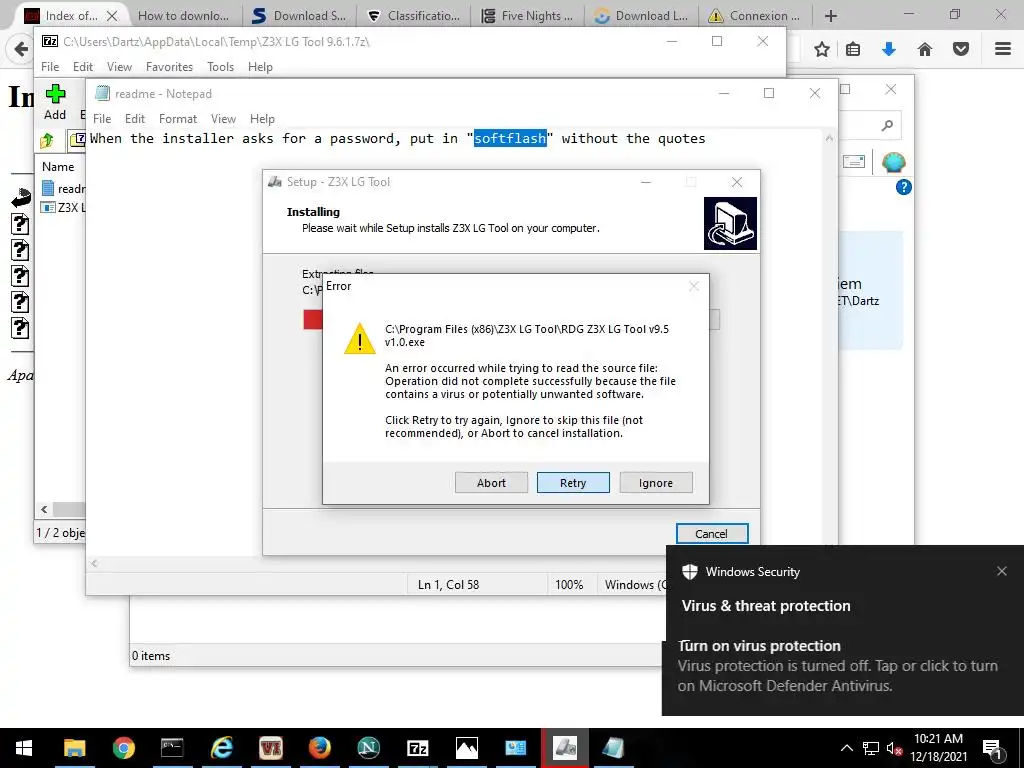This screenshot has width=1024, height=768.
Task: Click Cancel in the Setup window
Action: pyautogui.click(x=712, y=534)
